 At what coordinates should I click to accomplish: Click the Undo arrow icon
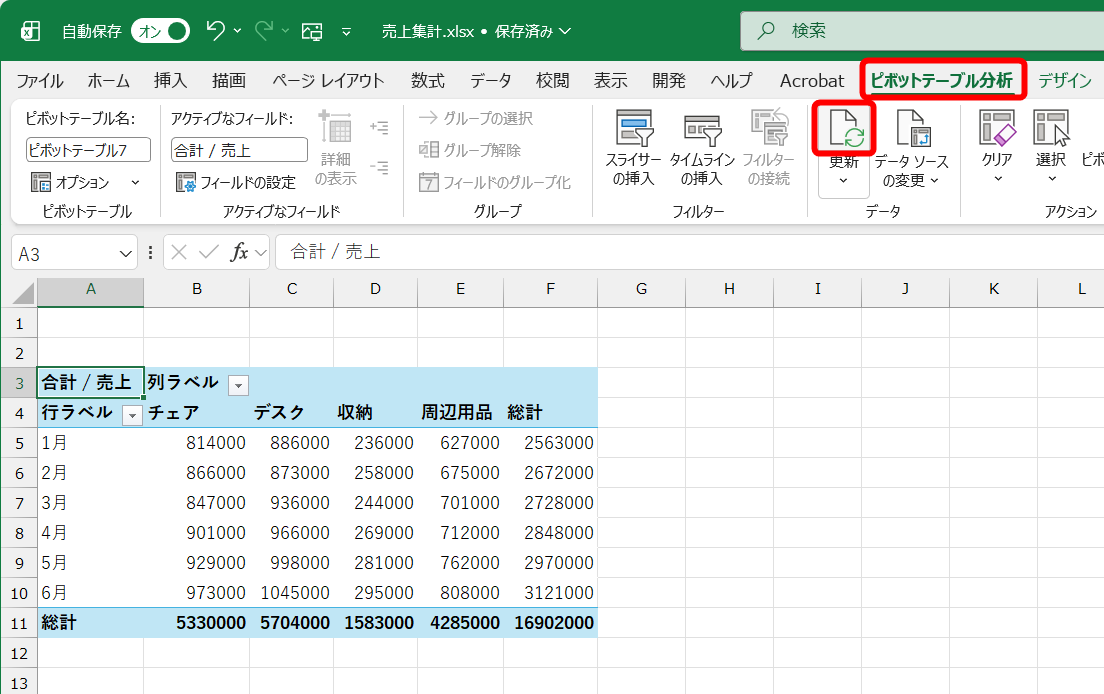(x=215, y=30)
